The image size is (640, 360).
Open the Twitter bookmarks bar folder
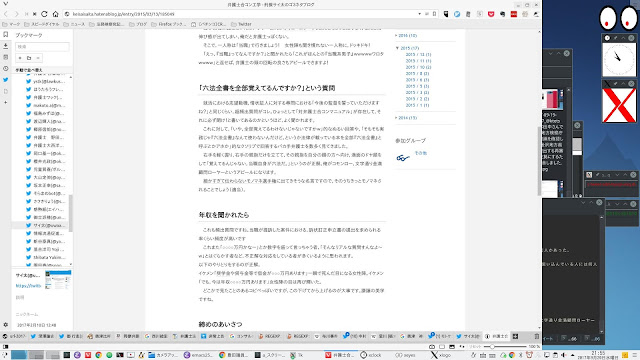(x=241, y=24)
